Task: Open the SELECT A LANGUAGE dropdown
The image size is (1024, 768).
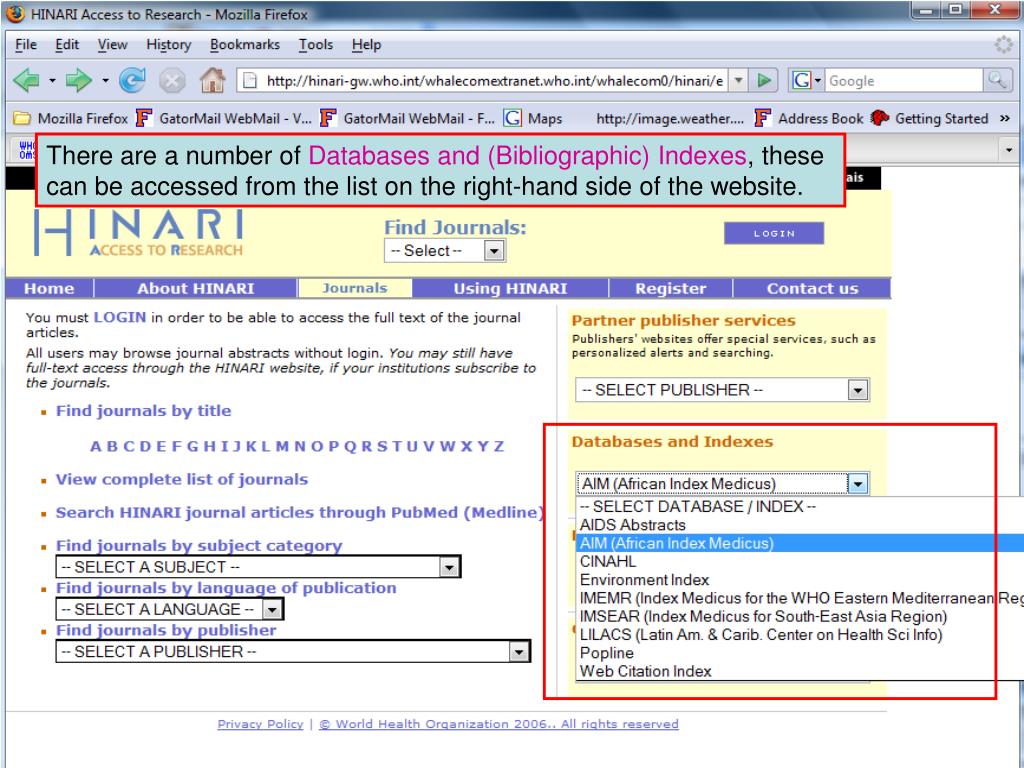Action: [169, 609]
